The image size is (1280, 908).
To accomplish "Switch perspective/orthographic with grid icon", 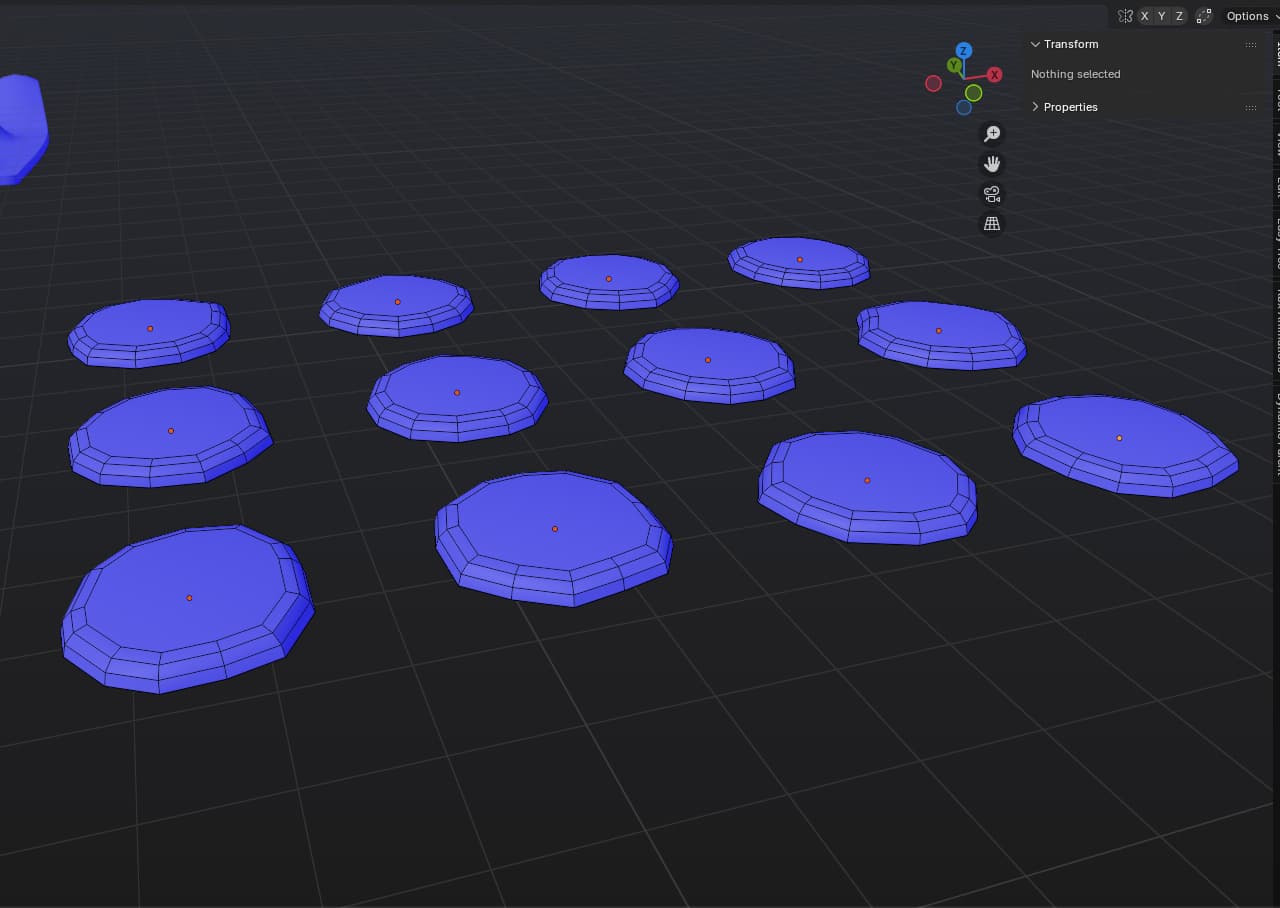I will [x=992, y=224].
